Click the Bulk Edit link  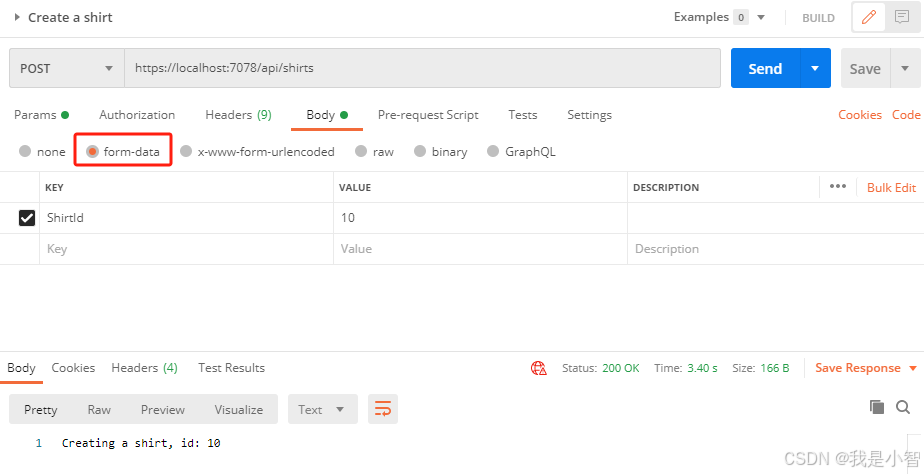(x=891, y=187)
